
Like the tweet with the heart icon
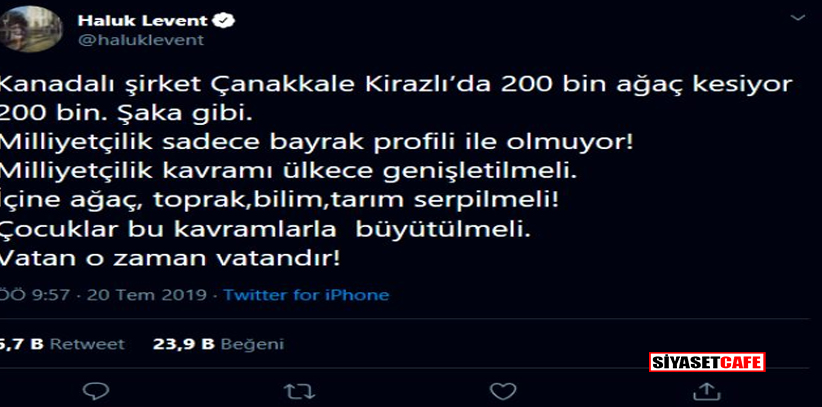(502, 391)
